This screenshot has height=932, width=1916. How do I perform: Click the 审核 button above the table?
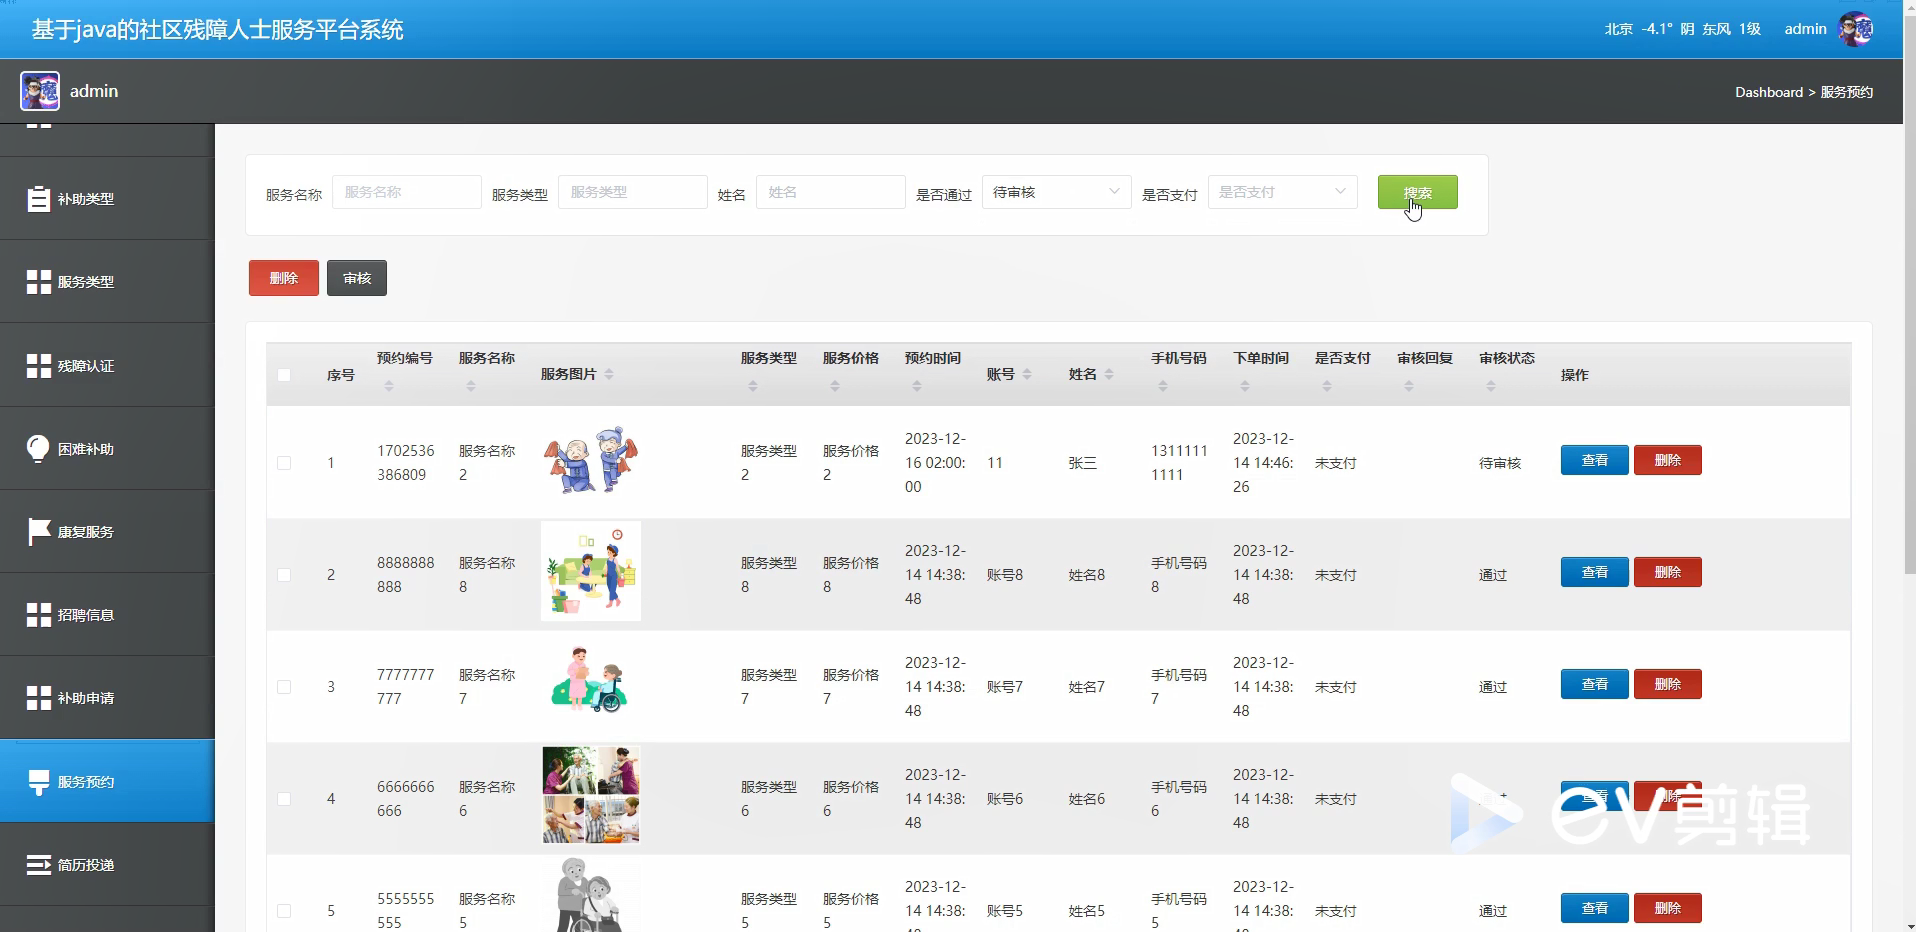pyautogui.click(x=356, y=277)
